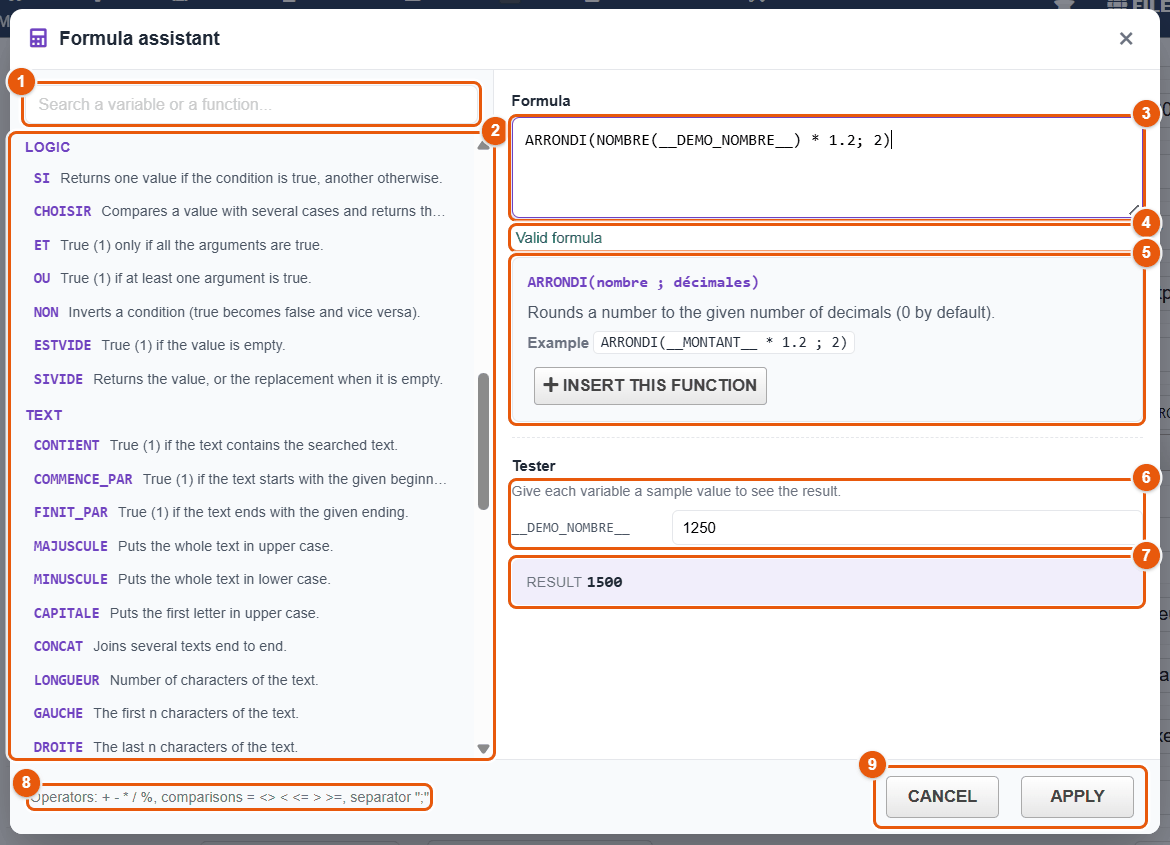Choose the ESTVIDE function
This screenshot has width=1170, height=845.
click(160, 346)
